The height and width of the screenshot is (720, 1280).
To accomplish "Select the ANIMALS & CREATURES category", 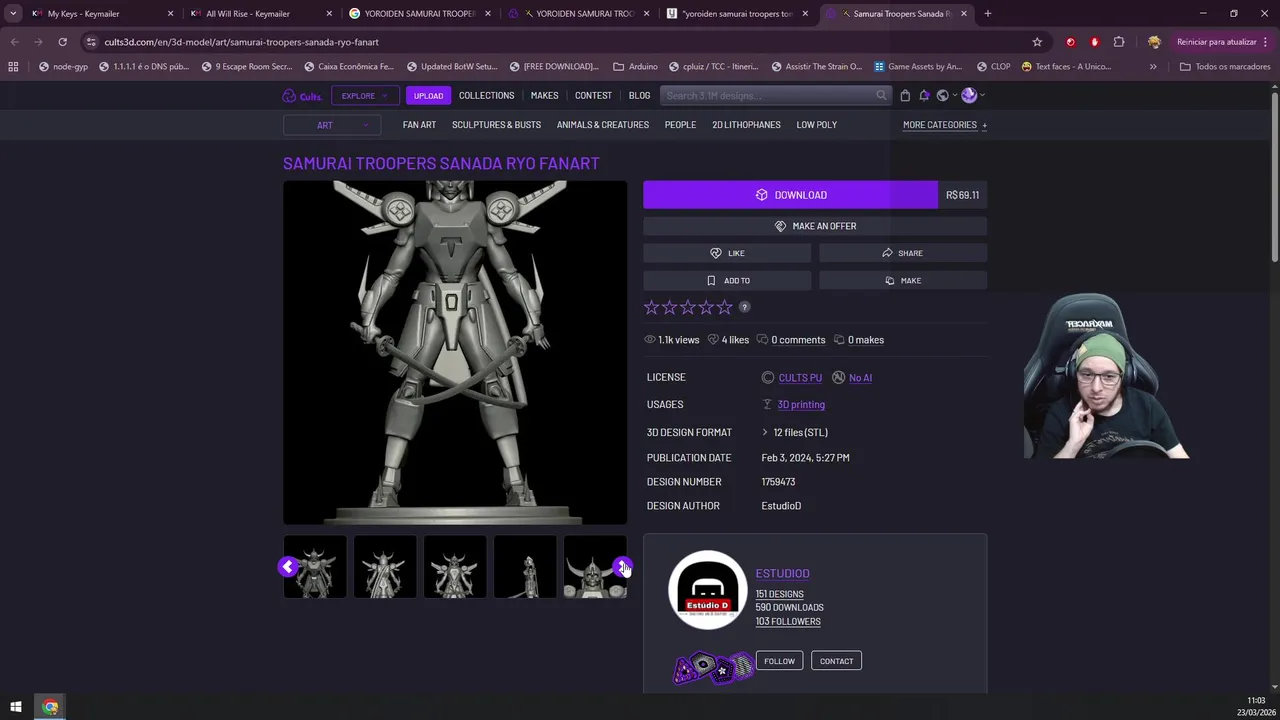I will coord(603,125).
